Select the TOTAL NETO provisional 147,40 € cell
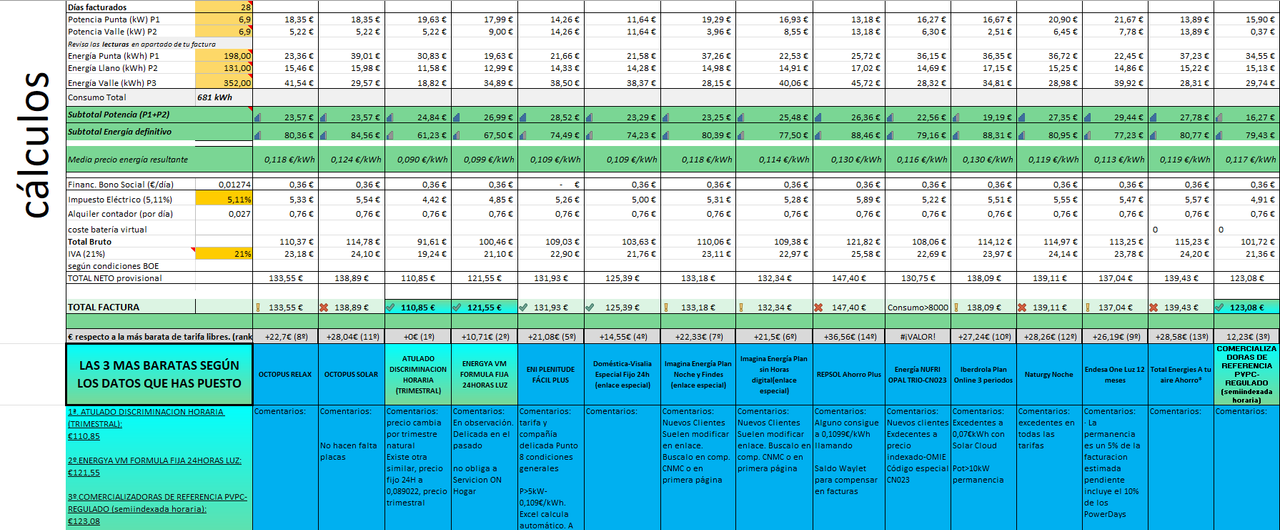This screenshot has width=1280, height=530. click(848, 278)
